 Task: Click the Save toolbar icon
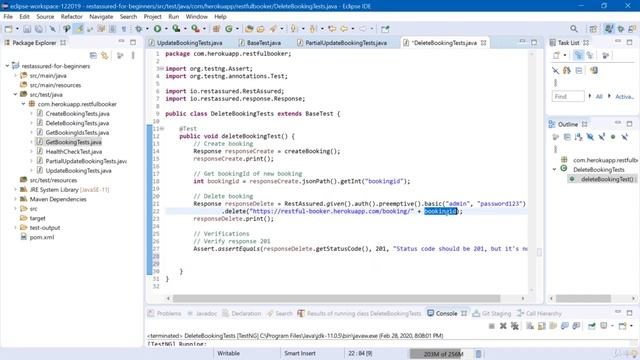coord(27,29)
